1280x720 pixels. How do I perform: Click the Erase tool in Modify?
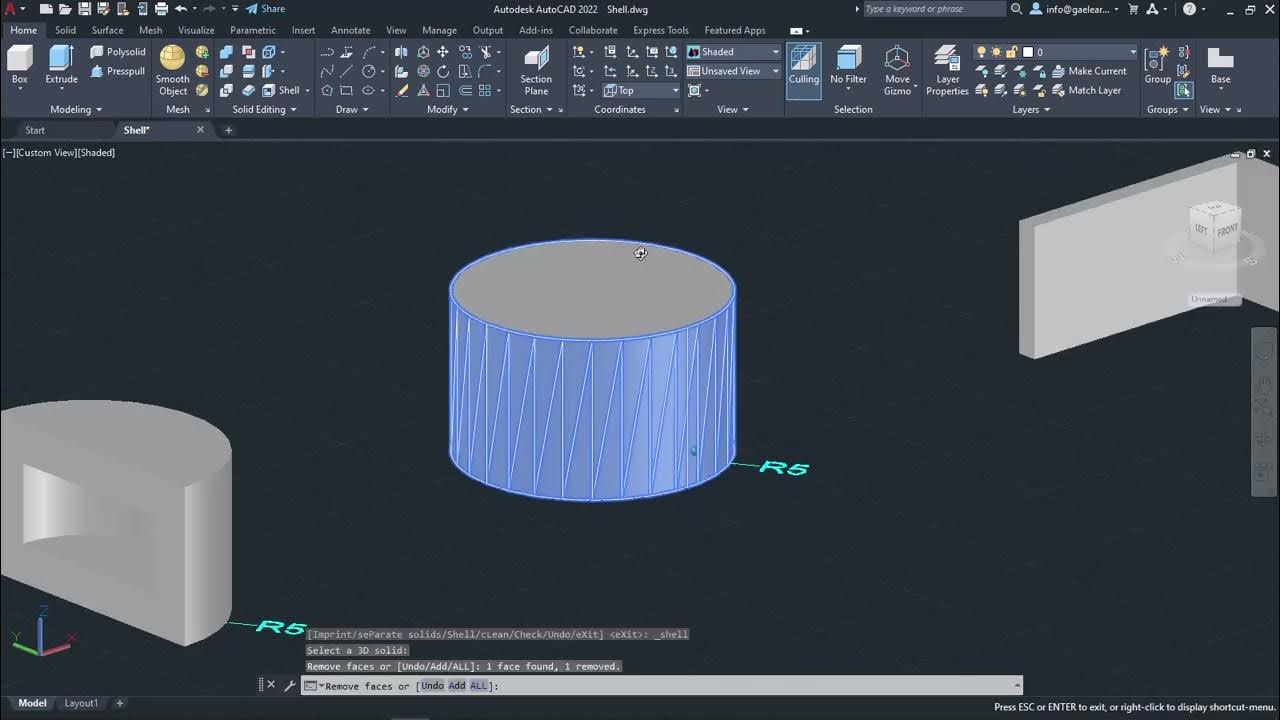(402, 90)
